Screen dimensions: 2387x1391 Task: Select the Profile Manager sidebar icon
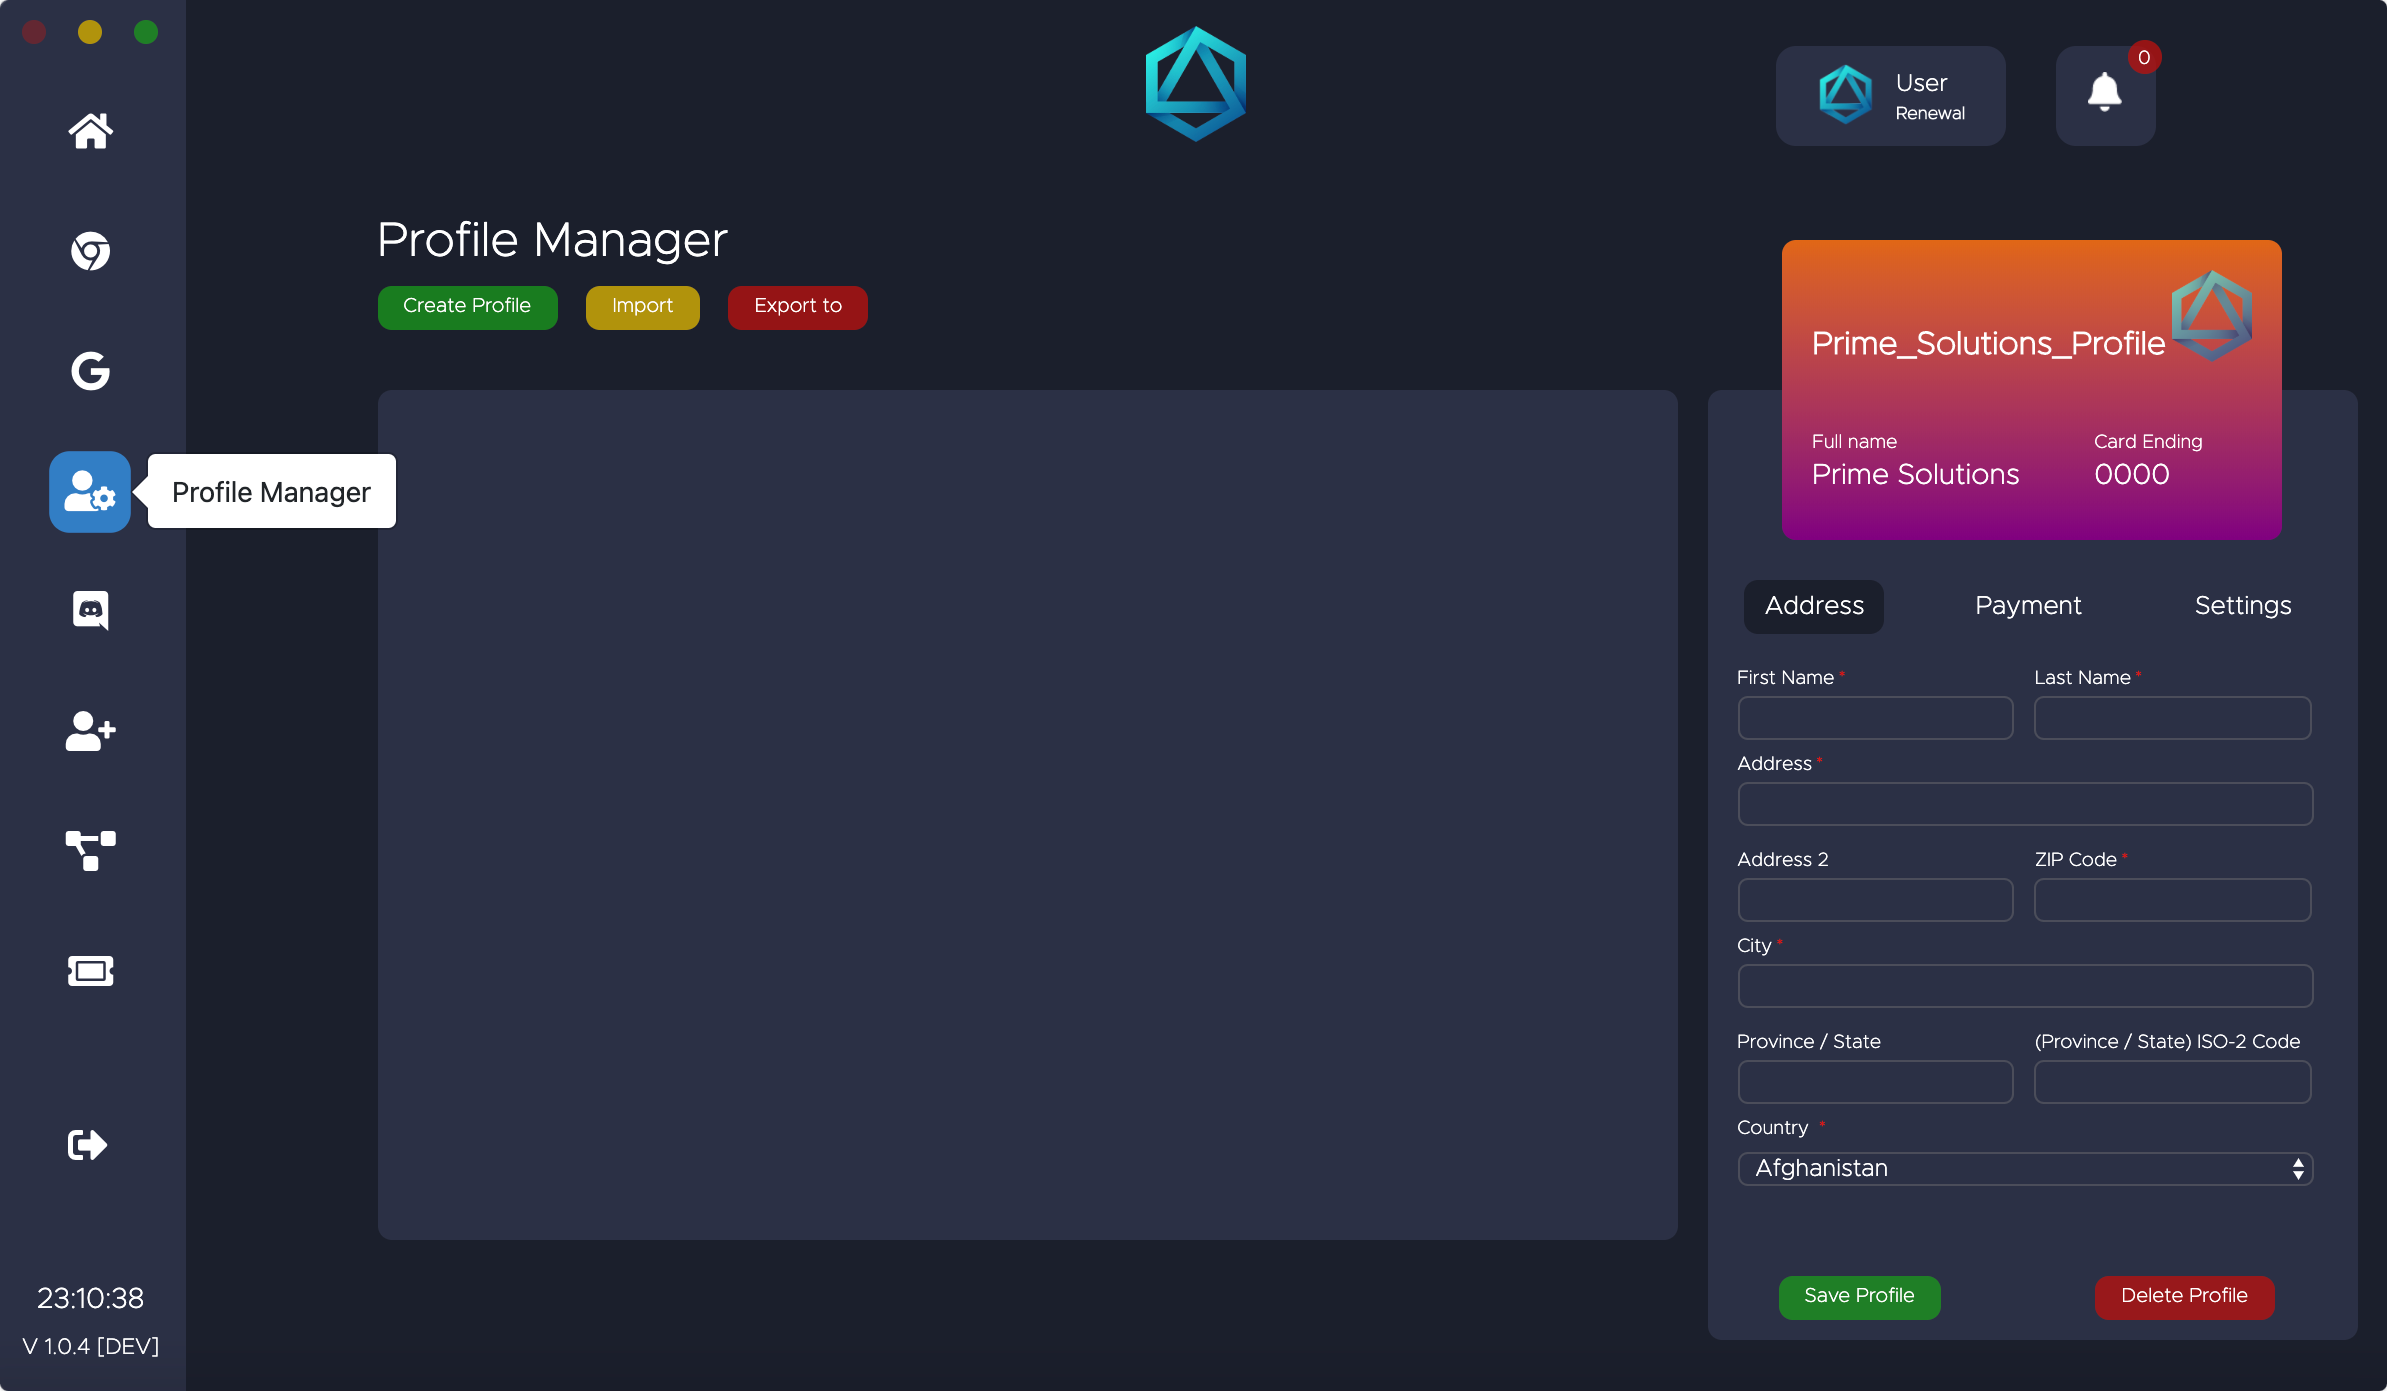(x=90, y=492)
